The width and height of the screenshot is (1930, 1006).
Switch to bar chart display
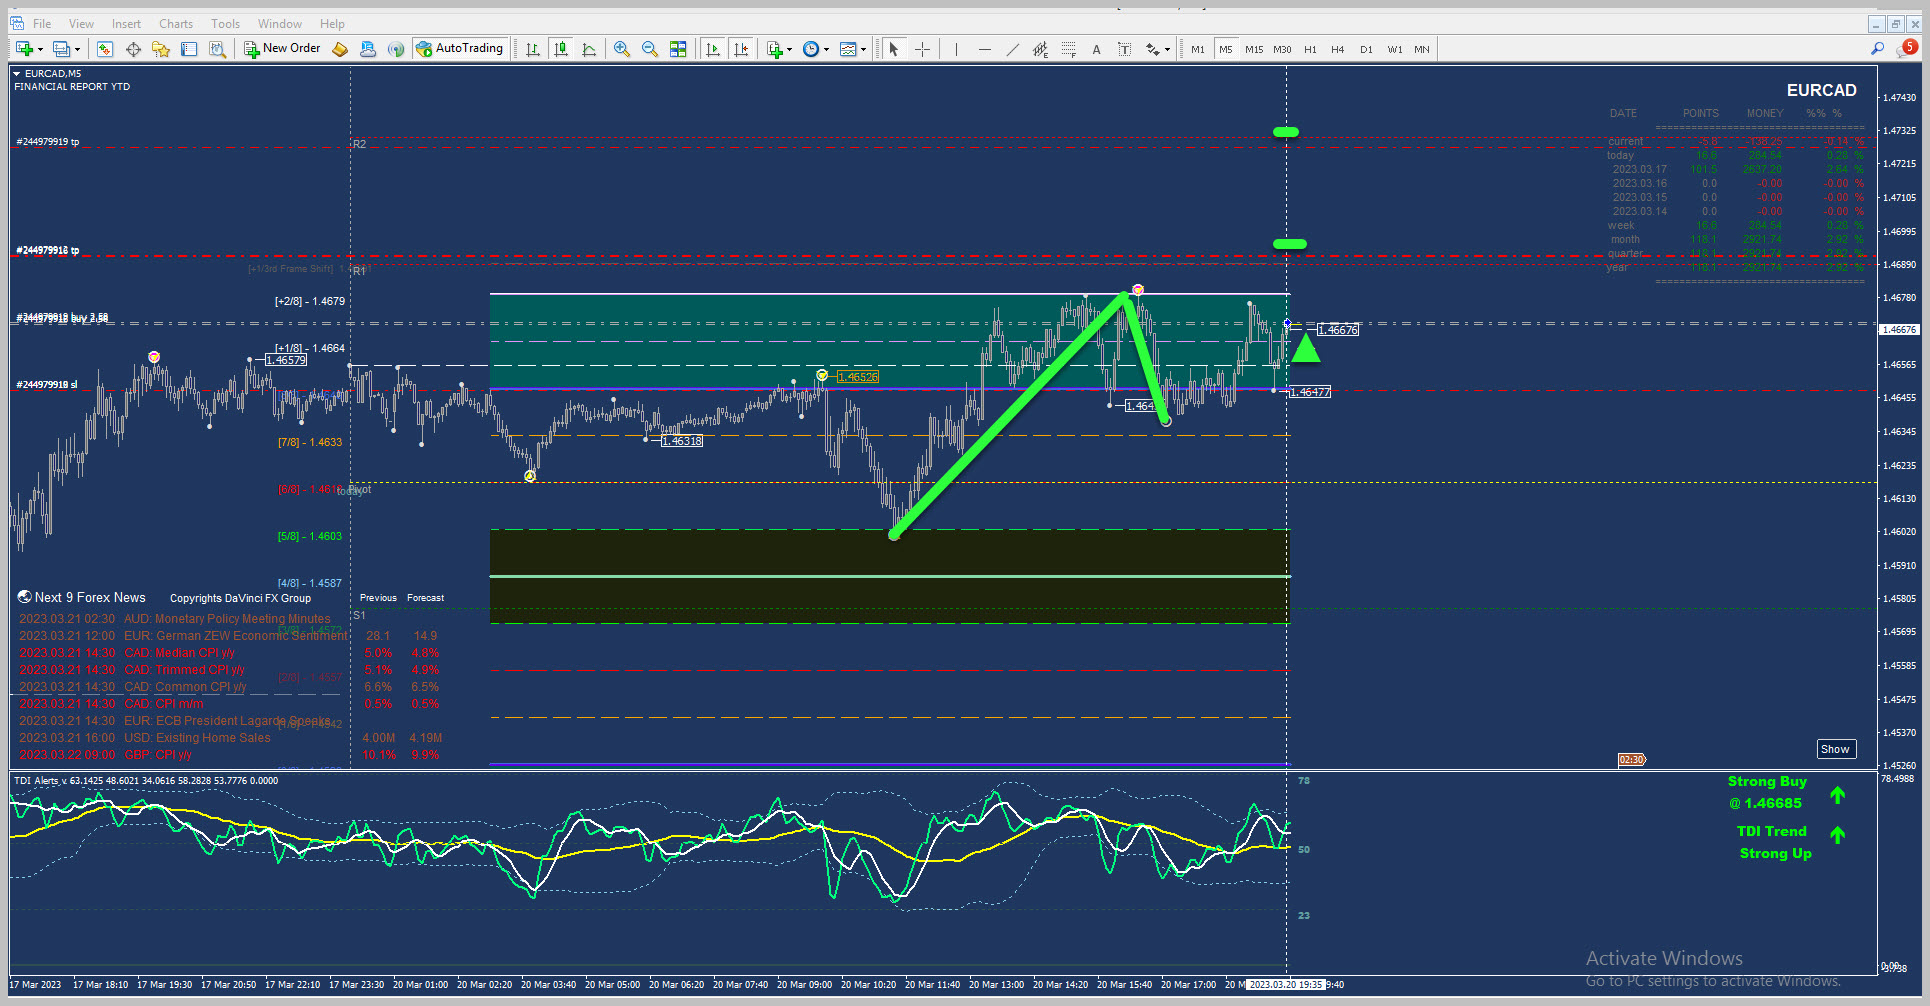point(533,49)
